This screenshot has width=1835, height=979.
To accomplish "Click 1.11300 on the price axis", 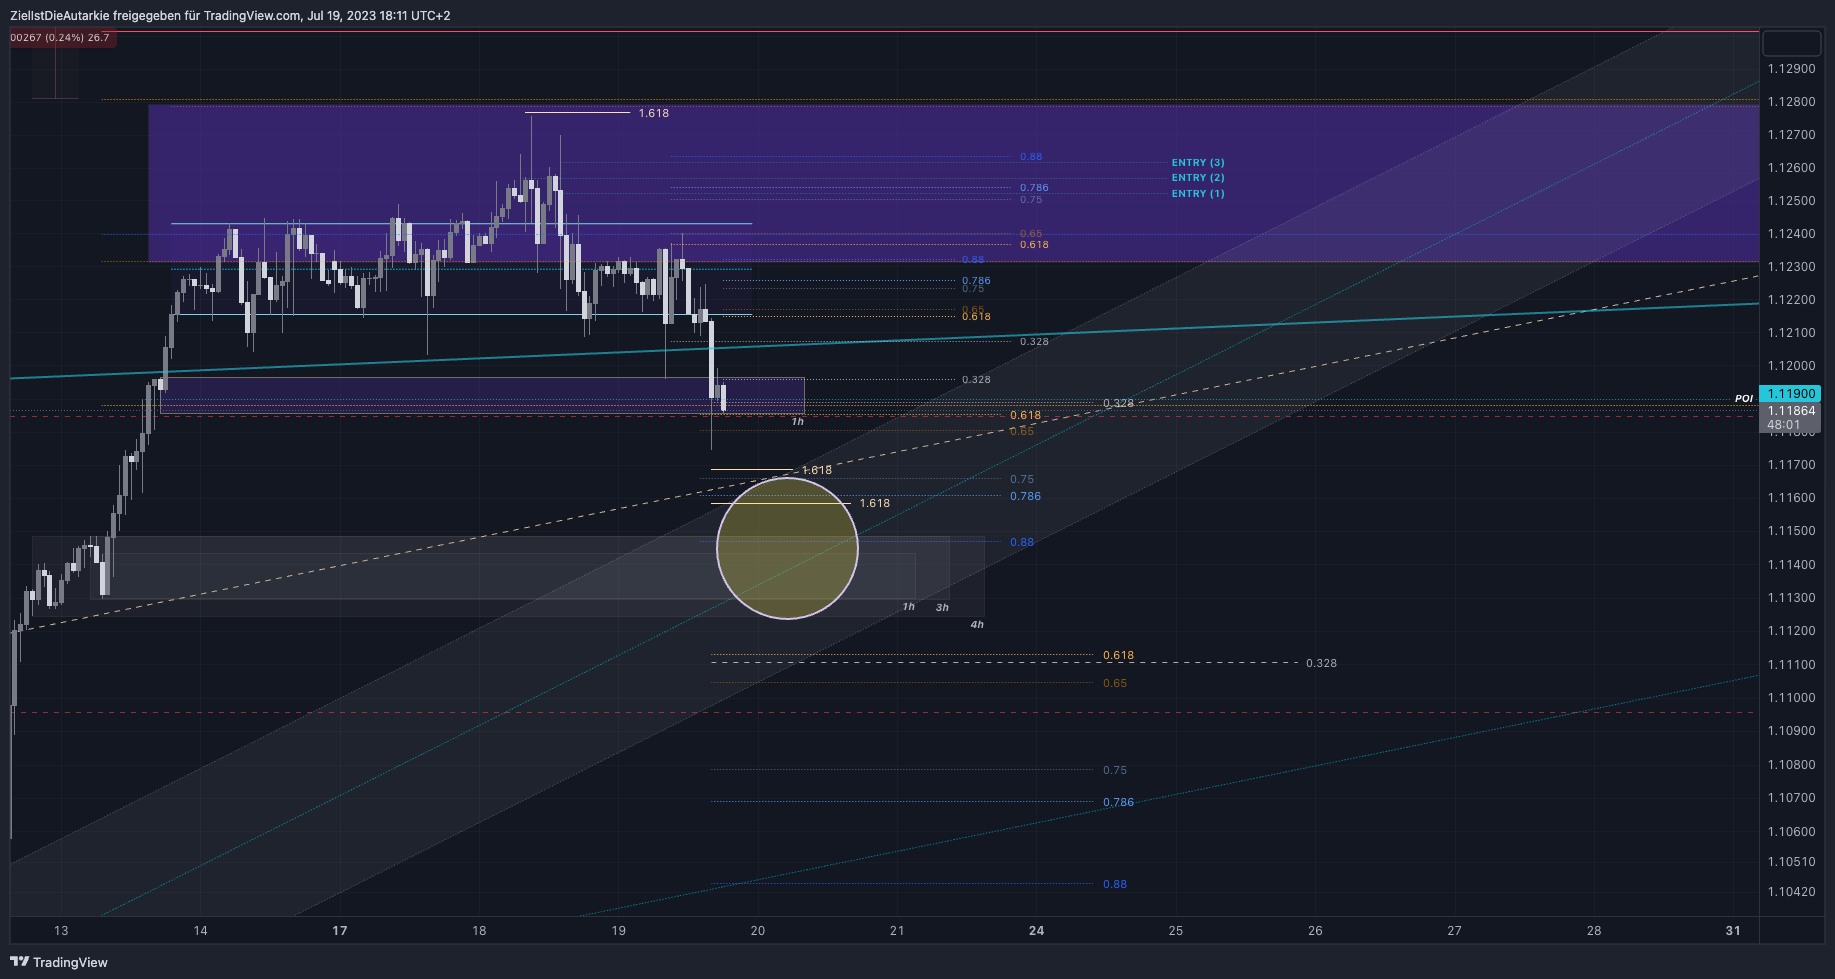I will pos(1791,598).
